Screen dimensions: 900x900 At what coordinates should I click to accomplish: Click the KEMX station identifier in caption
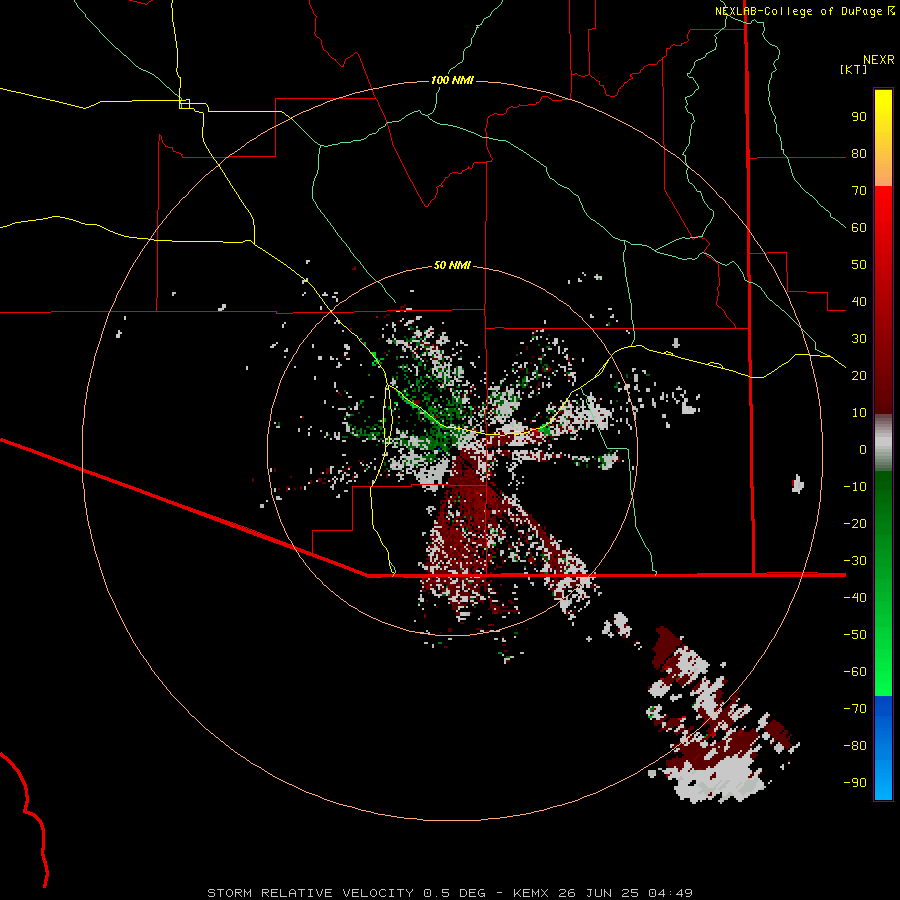click(x=531, y=893)
